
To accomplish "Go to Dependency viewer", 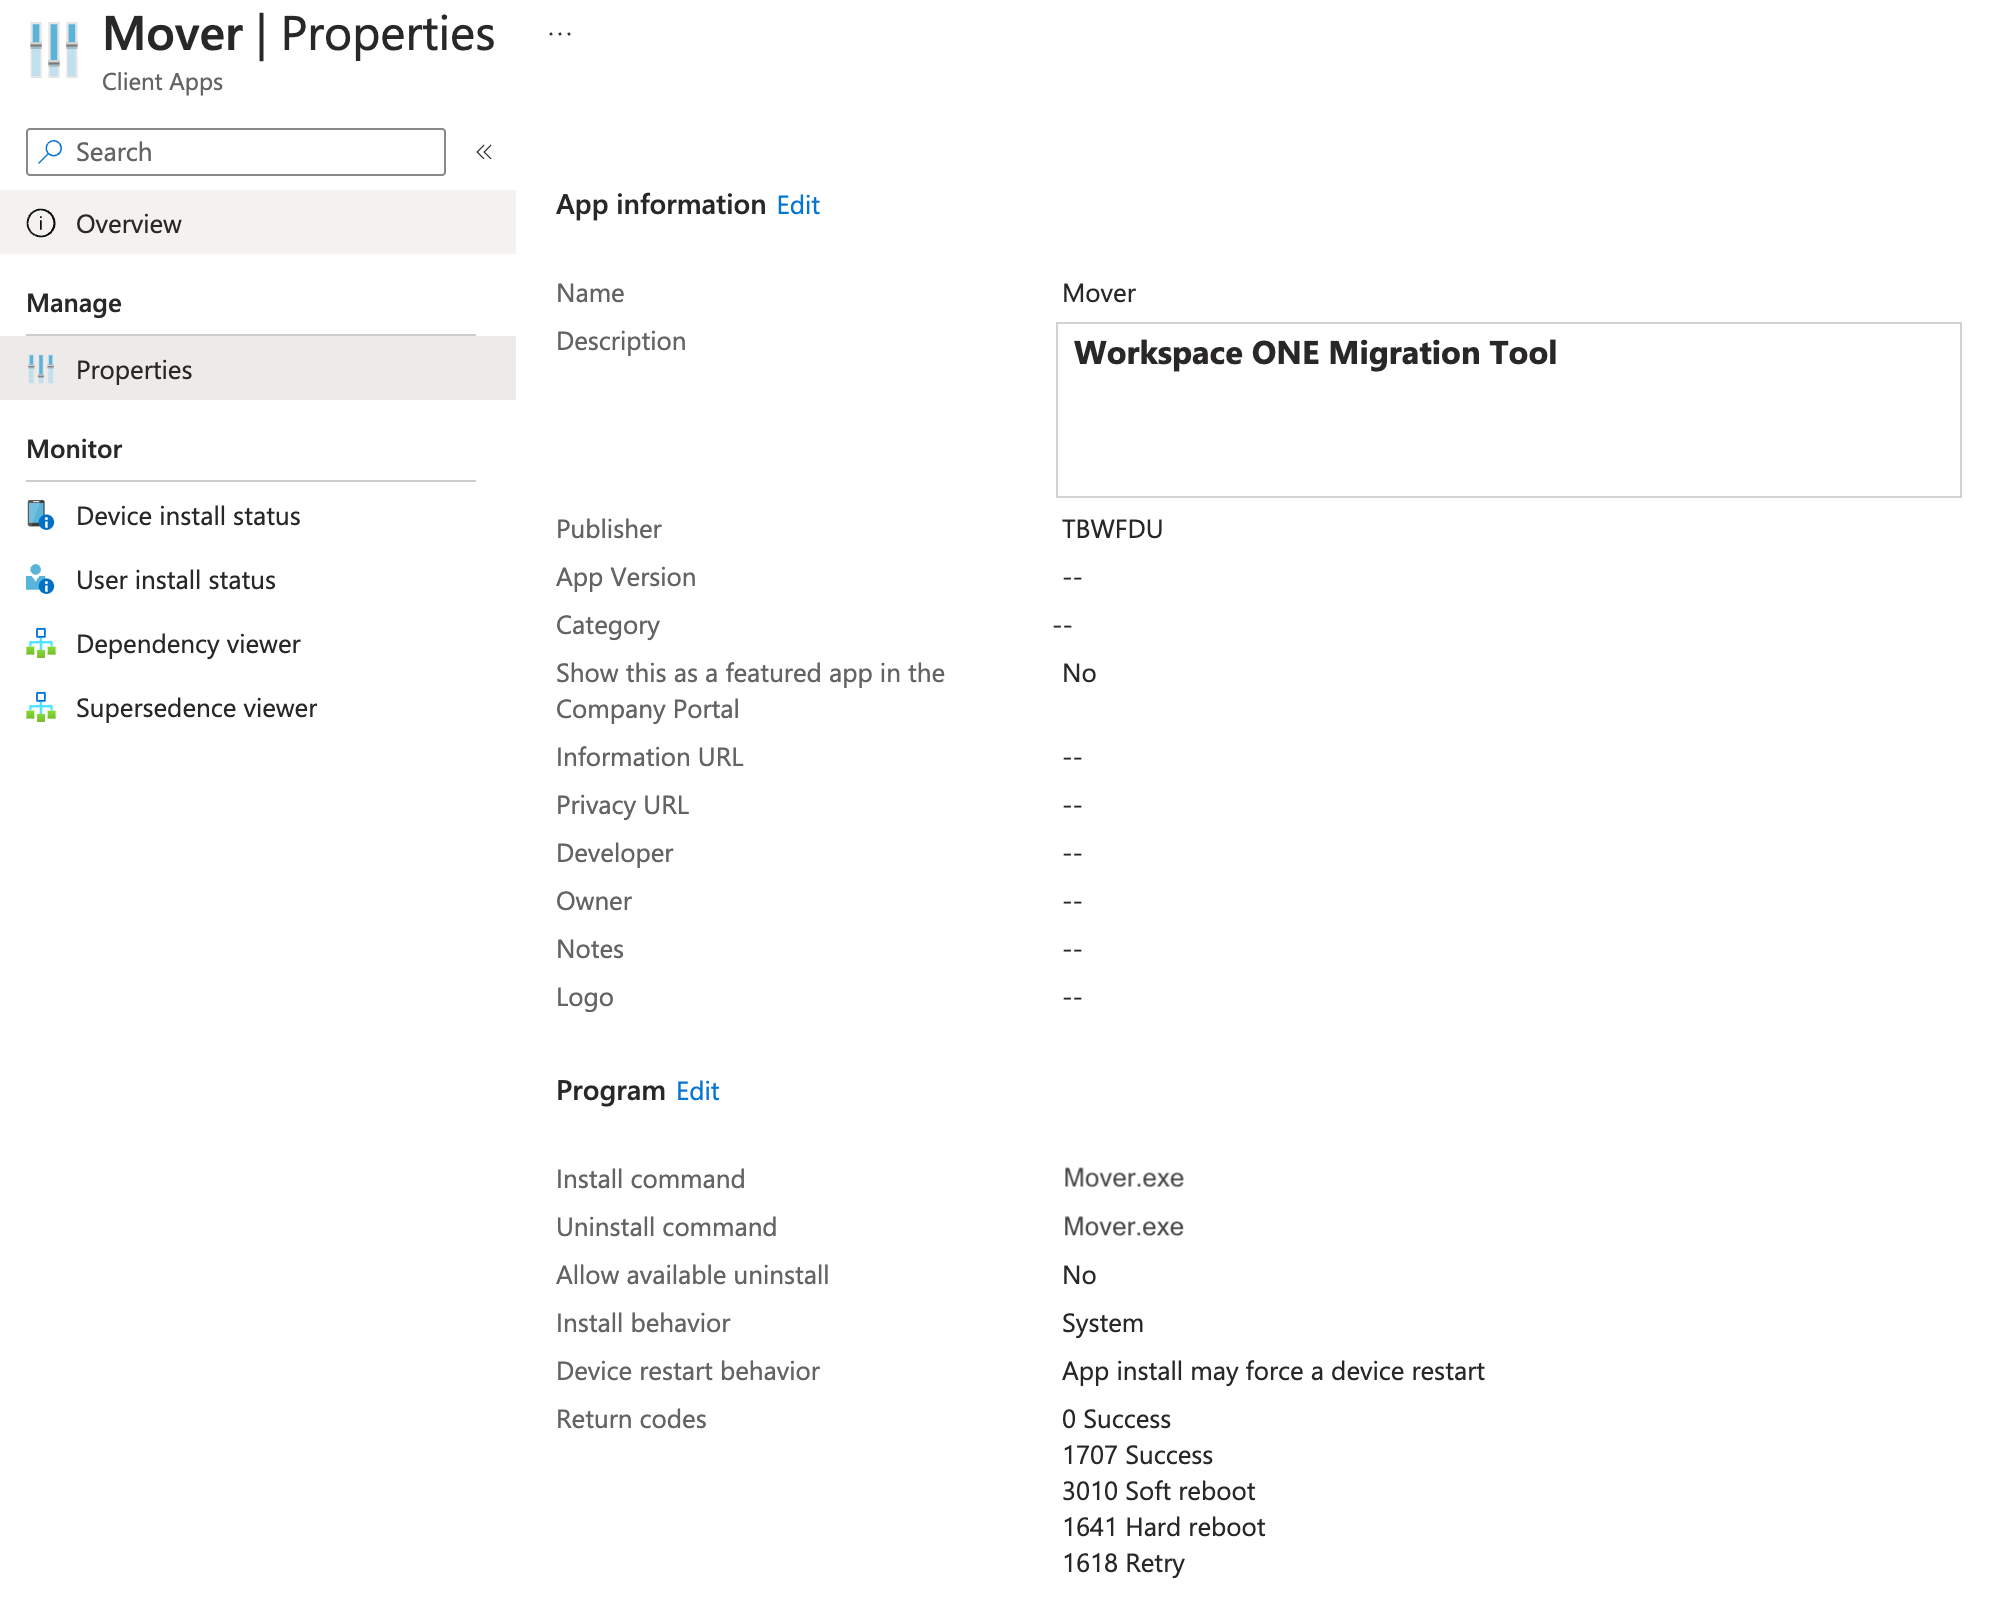I will 188,643.
